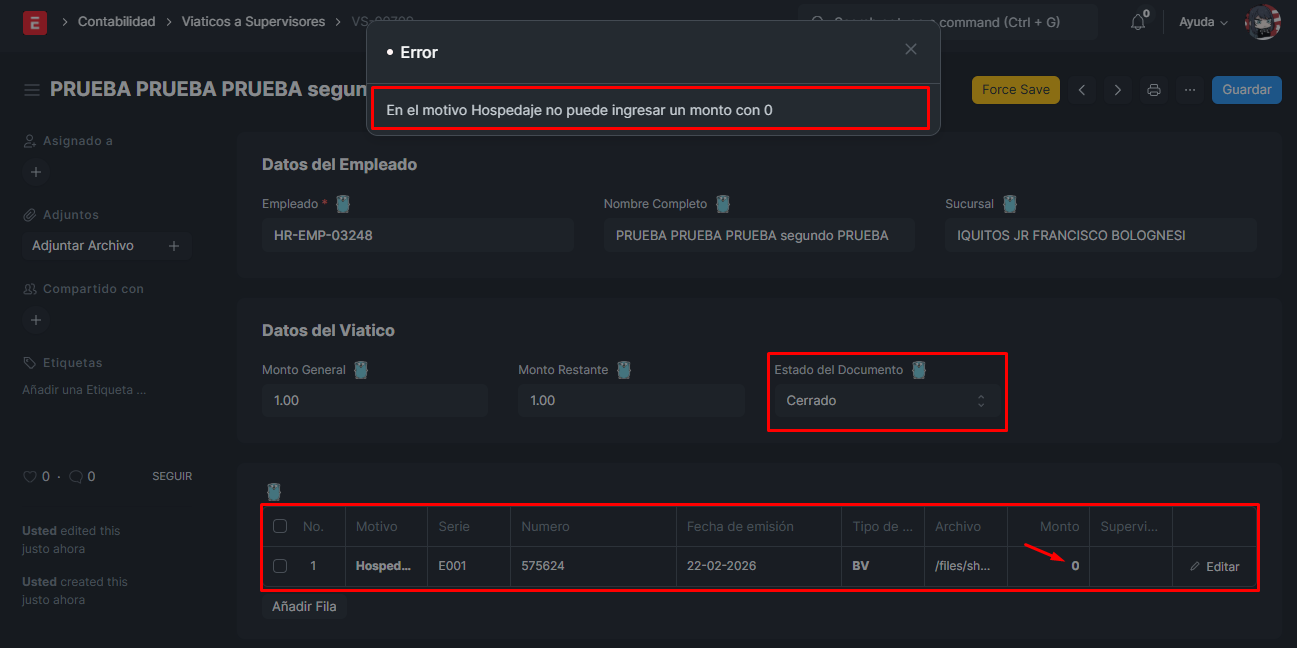Viewport: 1297px width, 648px height.
Task: Expand the Ayuda menu
Action: pos(1203,22)
